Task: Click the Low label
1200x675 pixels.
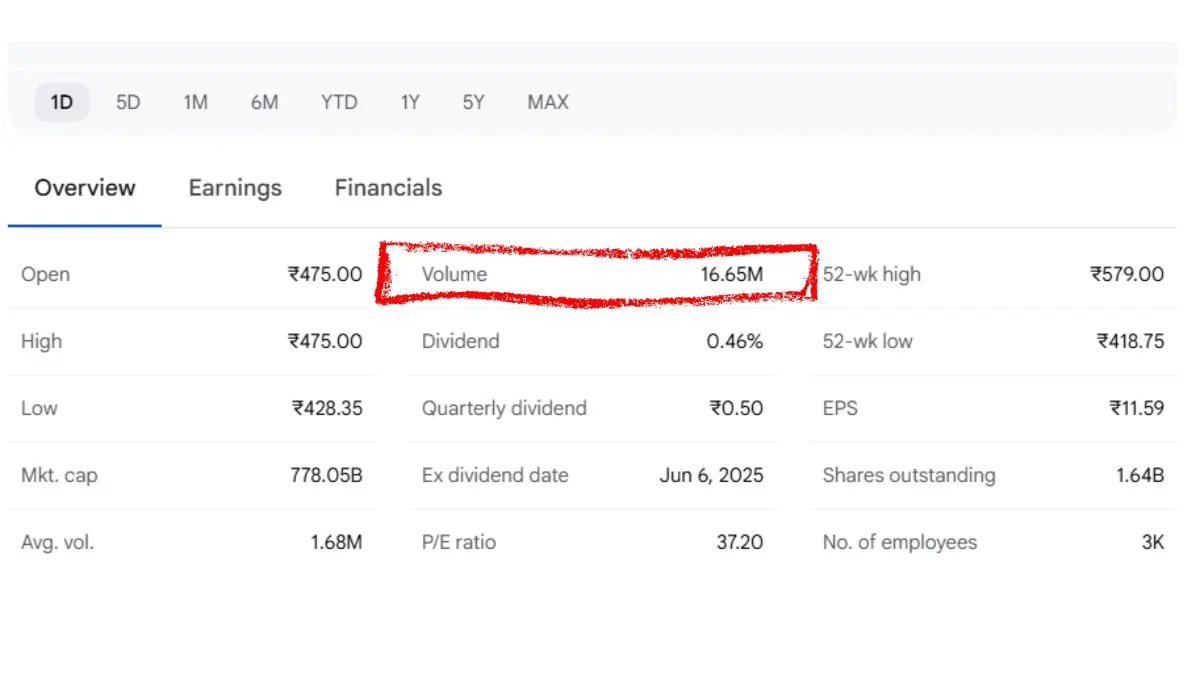Action: [x=39, y=408]
